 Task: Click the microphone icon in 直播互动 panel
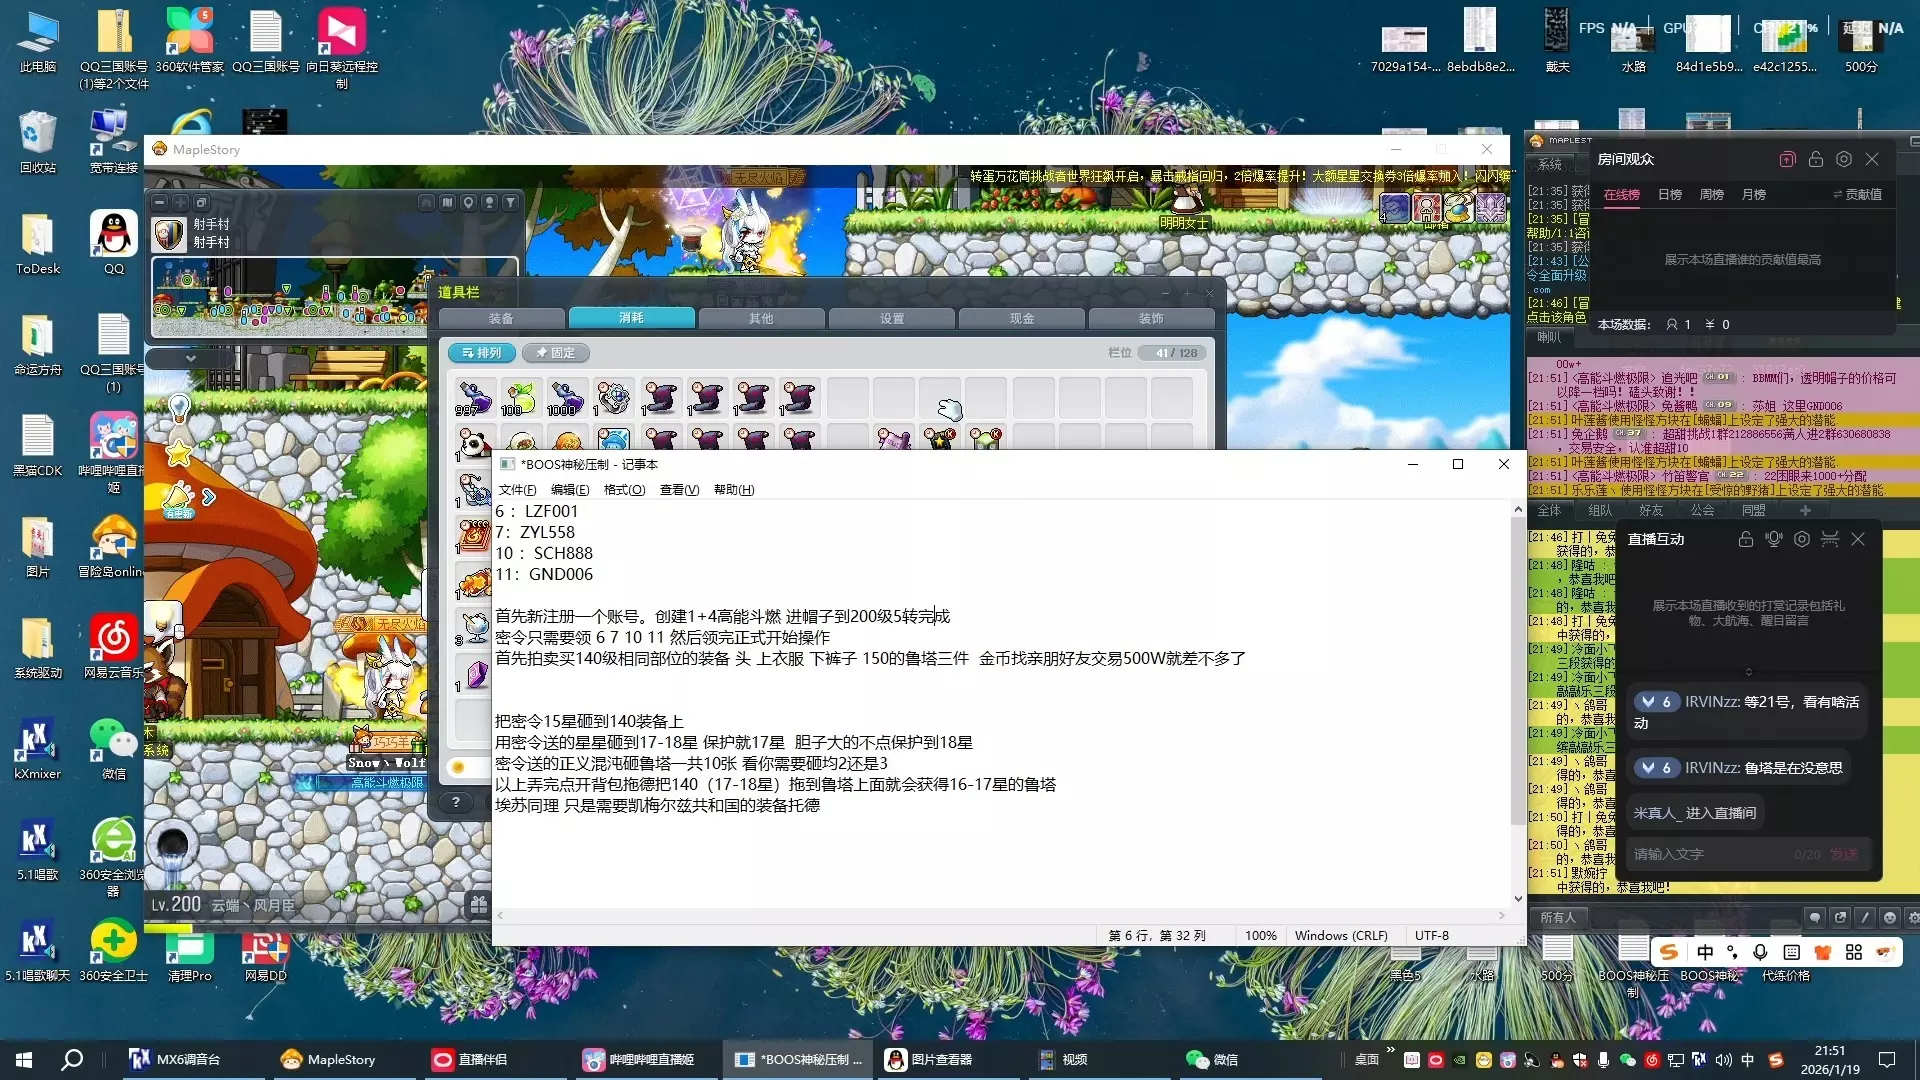[x=1773, y=539]
